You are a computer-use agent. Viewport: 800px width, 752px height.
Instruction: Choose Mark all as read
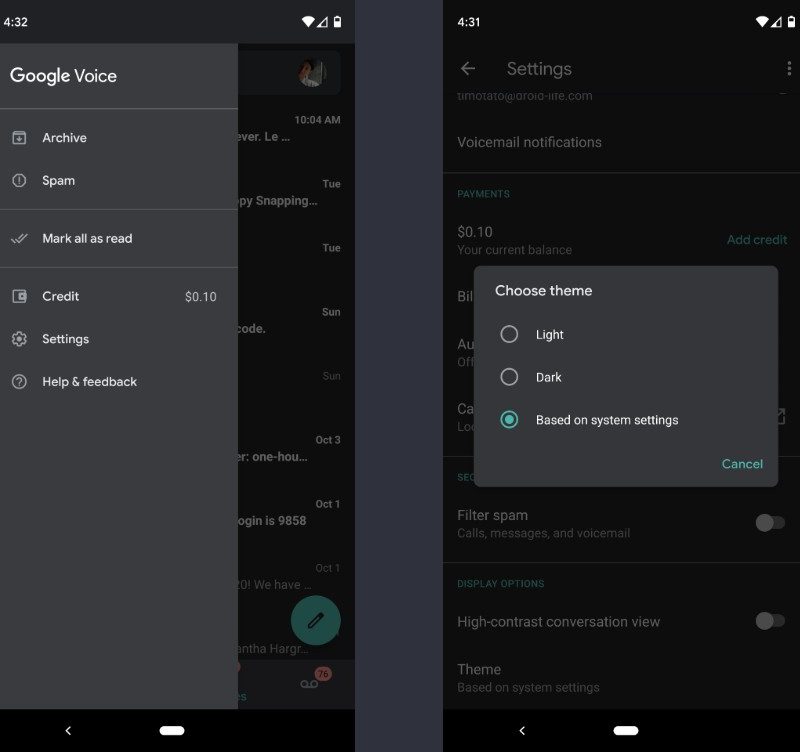pos(119,238)
